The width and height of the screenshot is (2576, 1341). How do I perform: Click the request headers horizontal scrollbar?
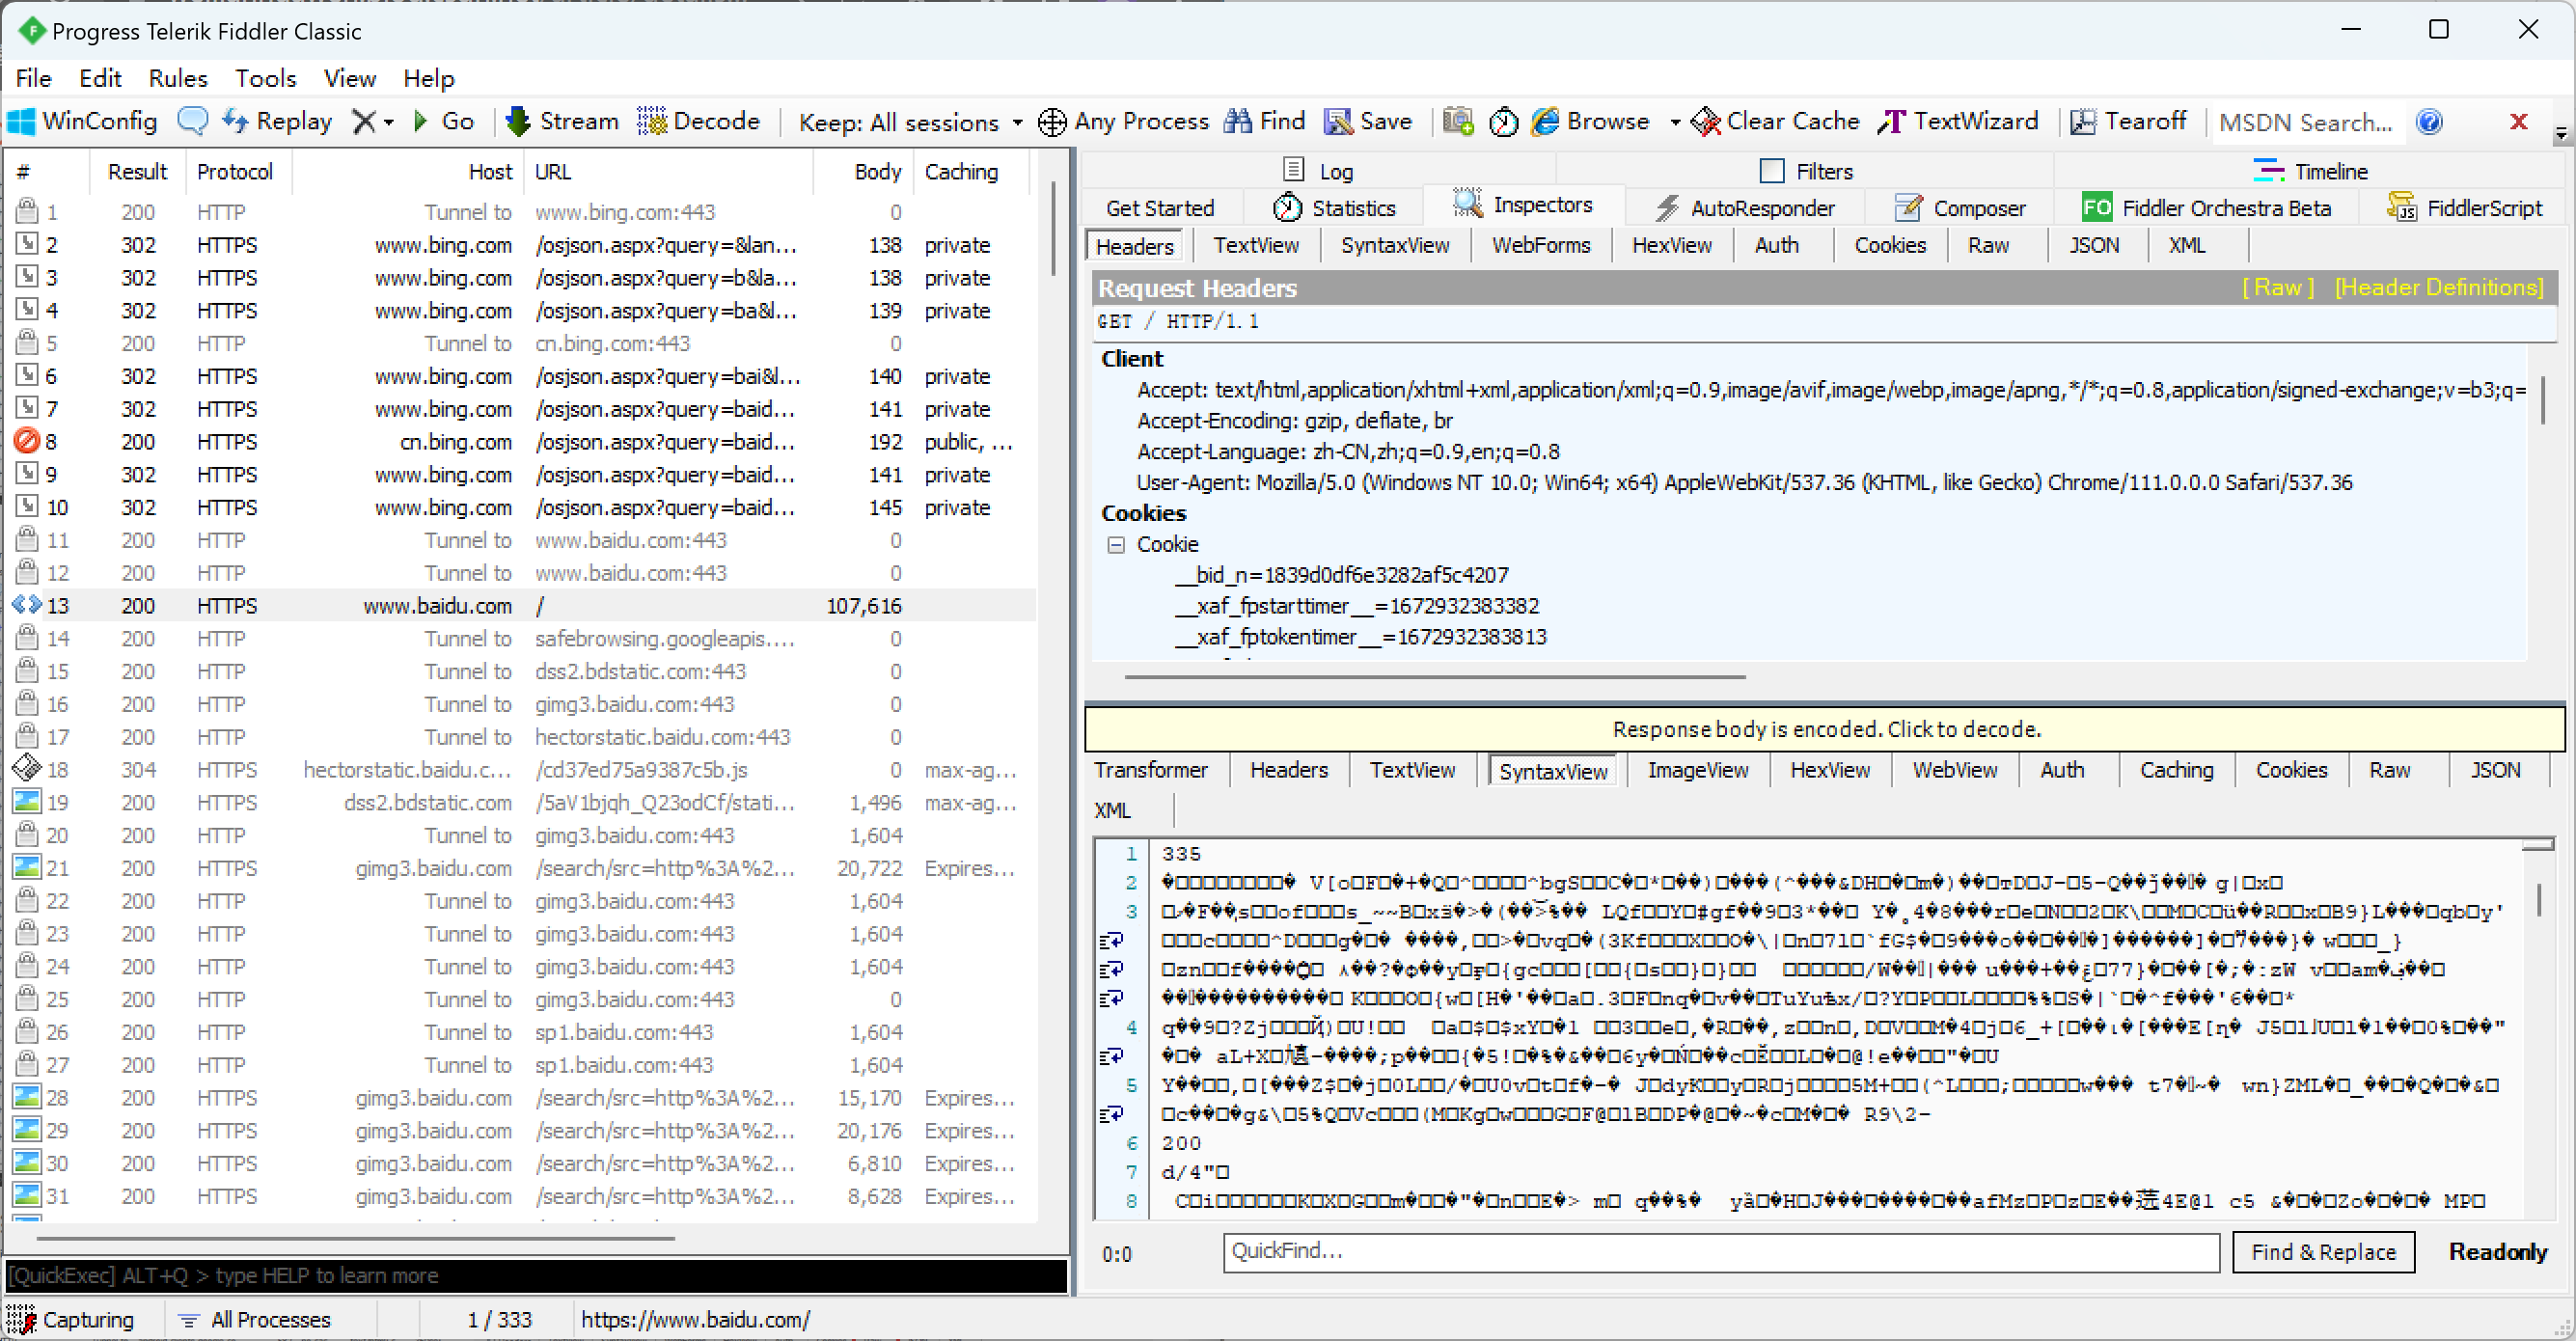[1434, 677]
